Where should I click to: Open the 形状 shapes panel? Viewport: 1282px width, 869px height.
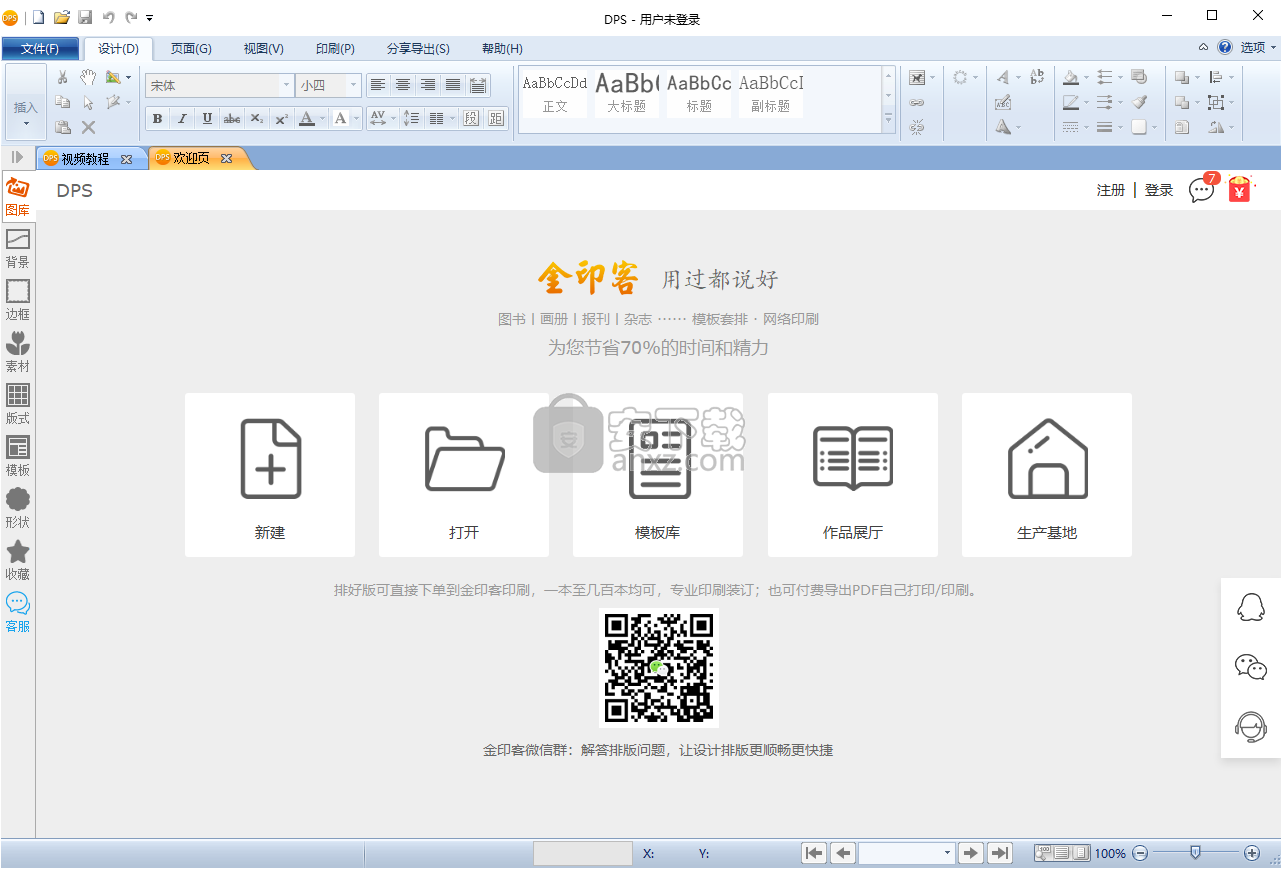click(x=18, y=509)
